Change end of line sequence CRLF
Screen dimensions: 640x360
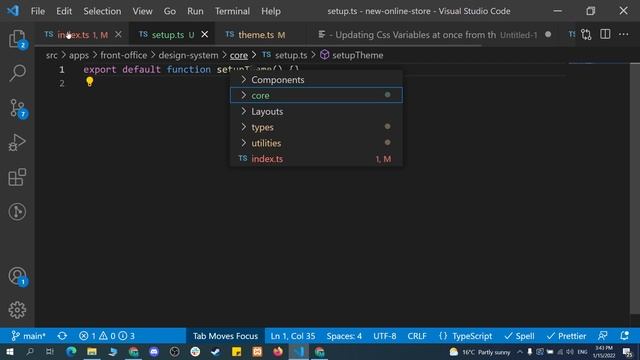coord(417,336)
